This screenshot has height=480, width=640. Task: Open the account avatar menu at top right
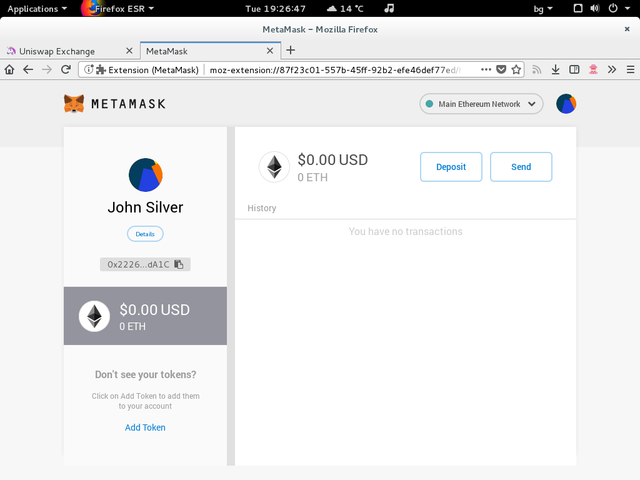coord(566,104)
